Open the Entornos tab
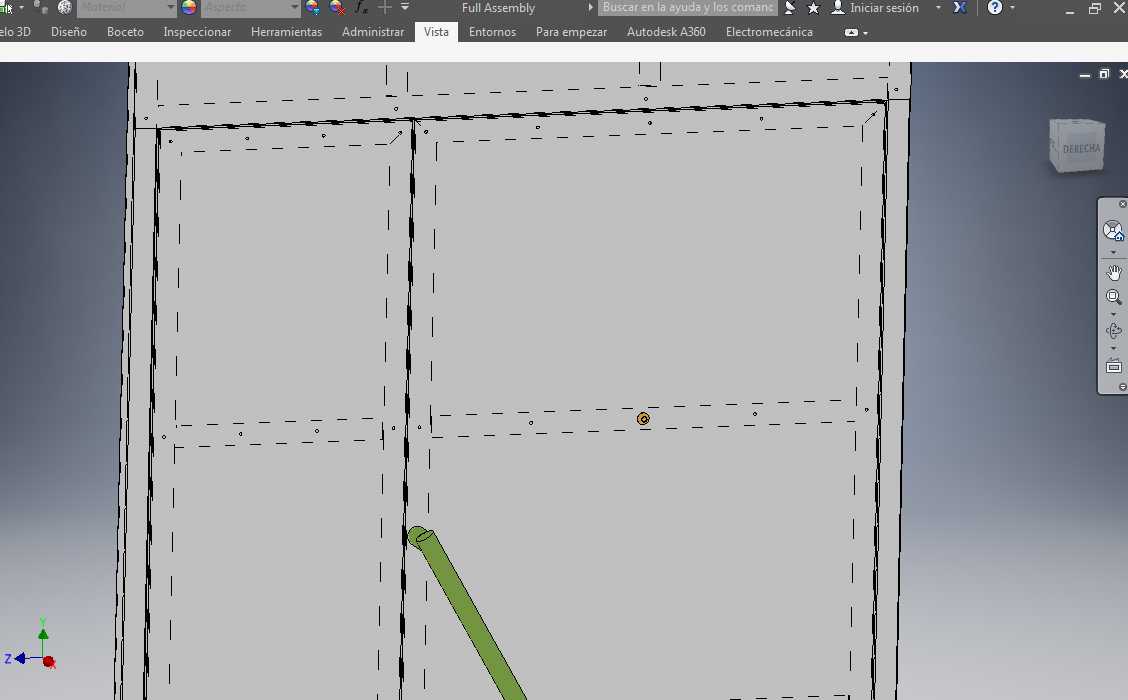Viewport: 1128px width, 700px height. [x=492, y=32]
